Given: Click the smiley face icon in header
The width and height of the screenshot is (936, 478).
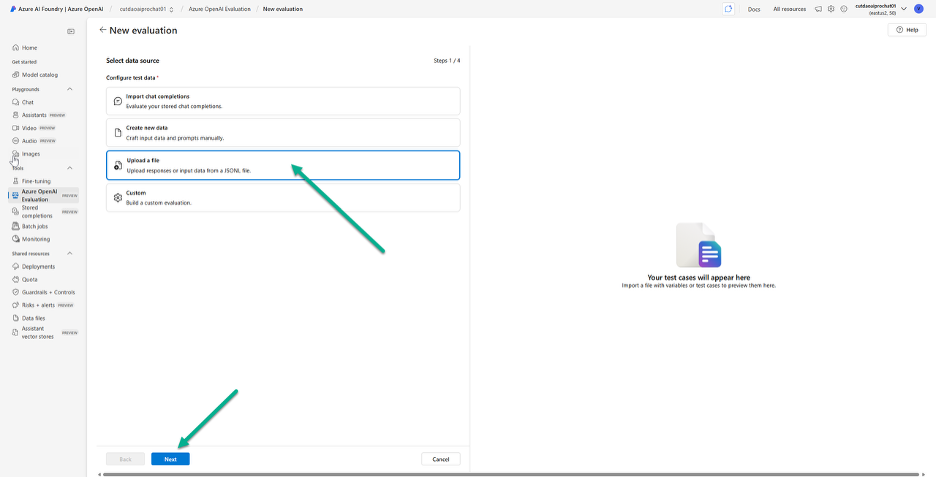Looking at the screenshot, I should tap(843, 9).
